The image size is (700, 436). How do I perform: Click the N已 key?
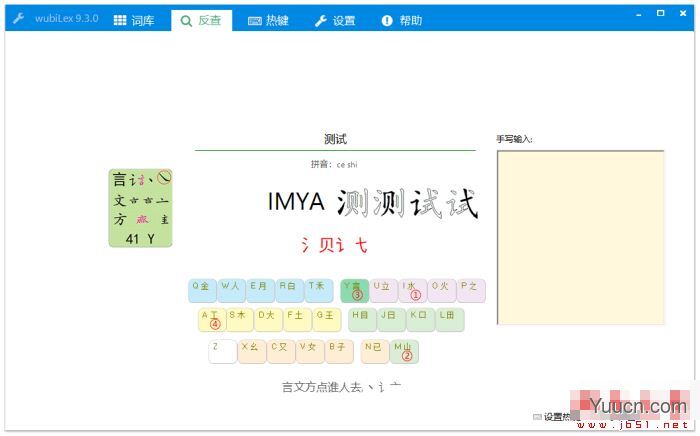pyautogui.click(x=375, y=351)
